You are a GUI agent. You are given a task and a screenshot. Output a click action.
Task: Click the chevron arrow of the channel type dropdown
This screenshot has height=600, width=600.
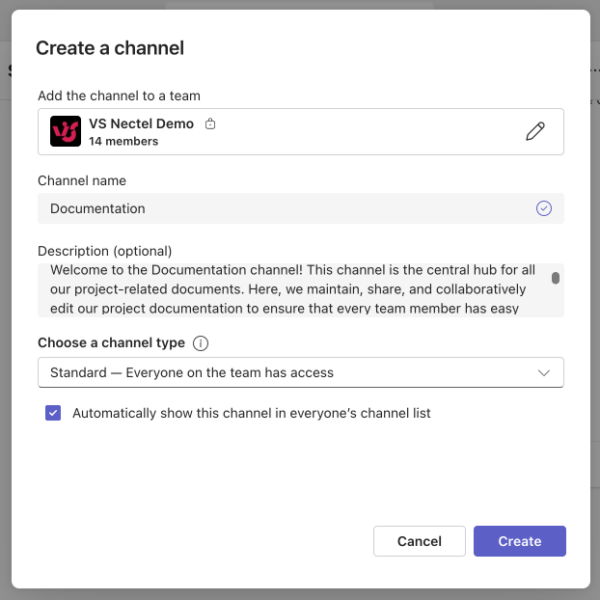(544, 372)
